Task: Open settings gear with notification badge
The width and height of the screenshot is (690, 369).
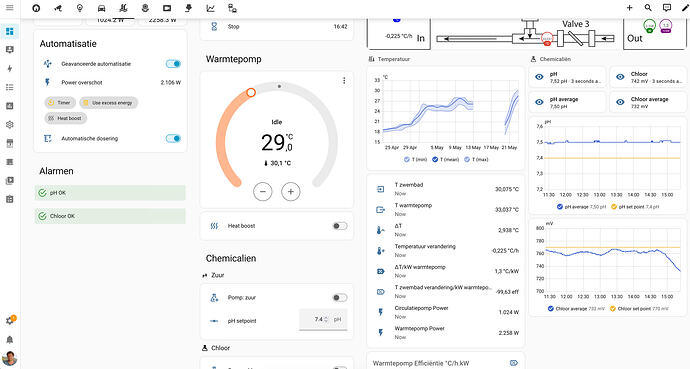Action: coord(10,320)
